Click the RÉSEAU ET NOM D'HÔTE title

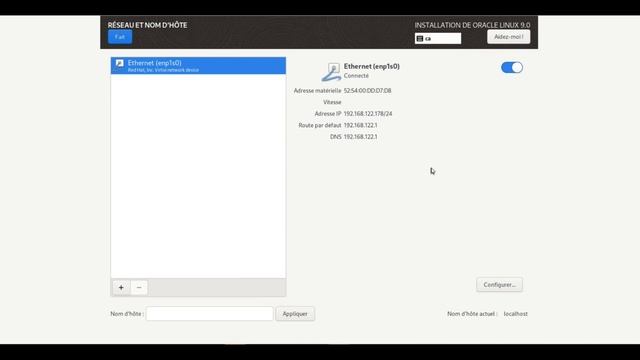coord(147,25)
